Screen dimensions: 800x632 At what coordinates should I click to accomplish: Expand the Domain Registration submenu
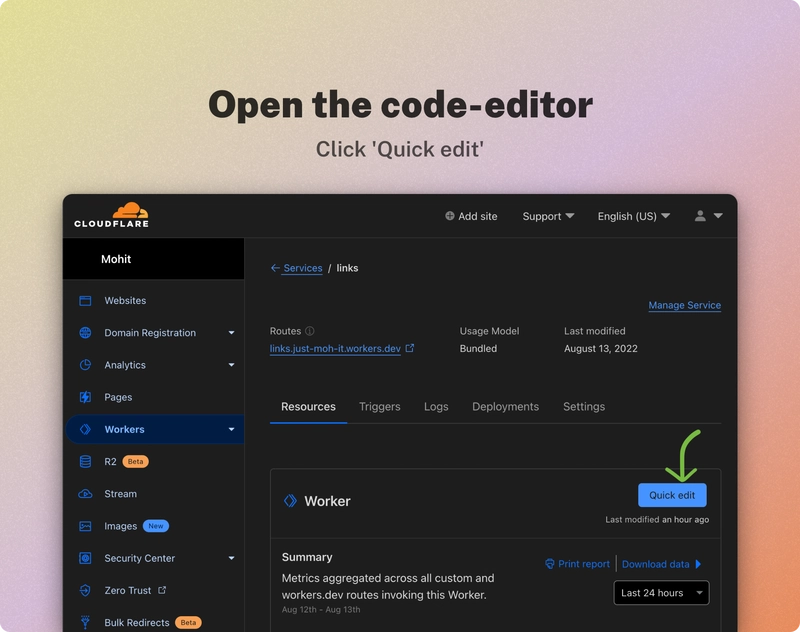tap(231, 333)
